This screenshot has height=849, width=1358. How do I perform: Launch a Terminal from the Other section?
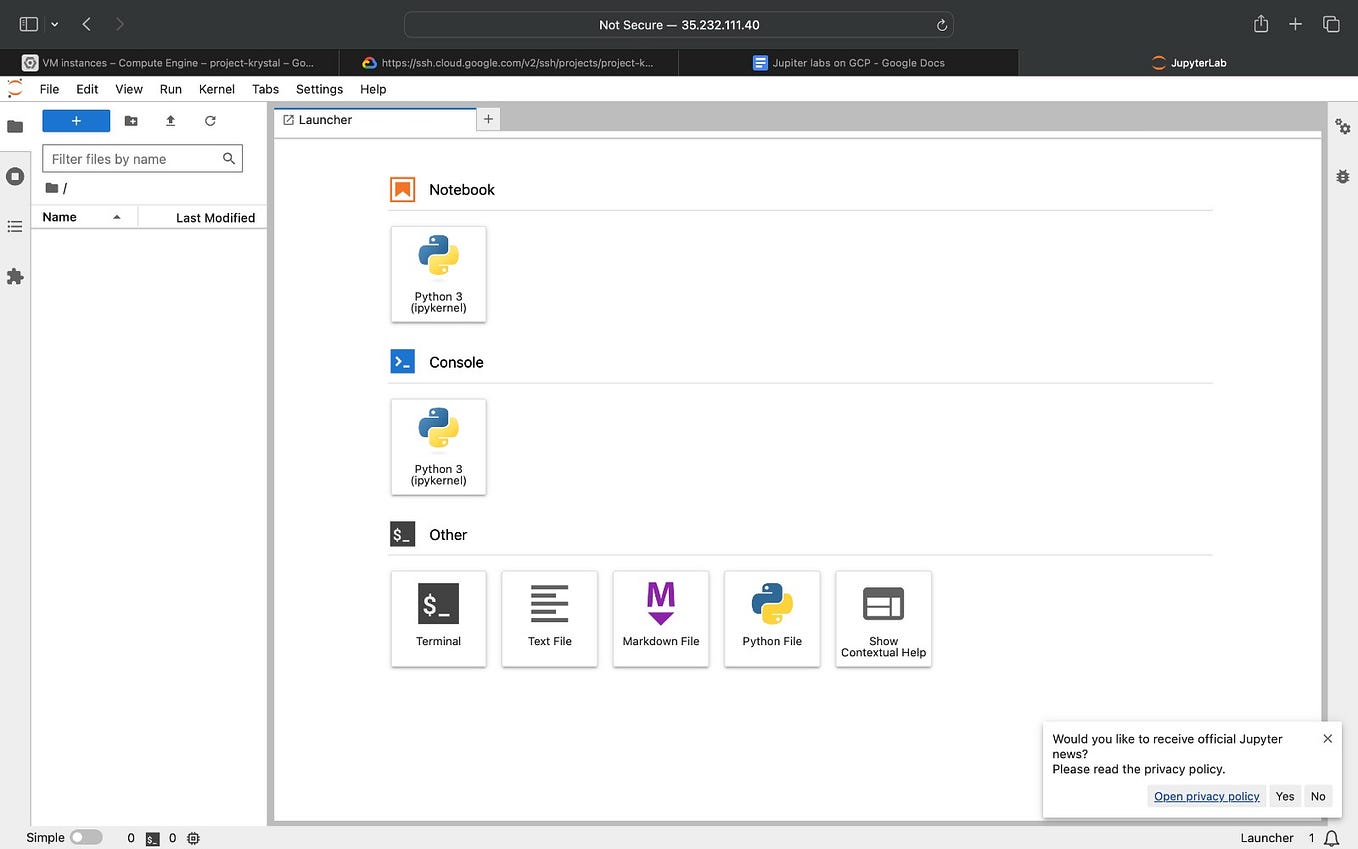click(x=438, y=618)
